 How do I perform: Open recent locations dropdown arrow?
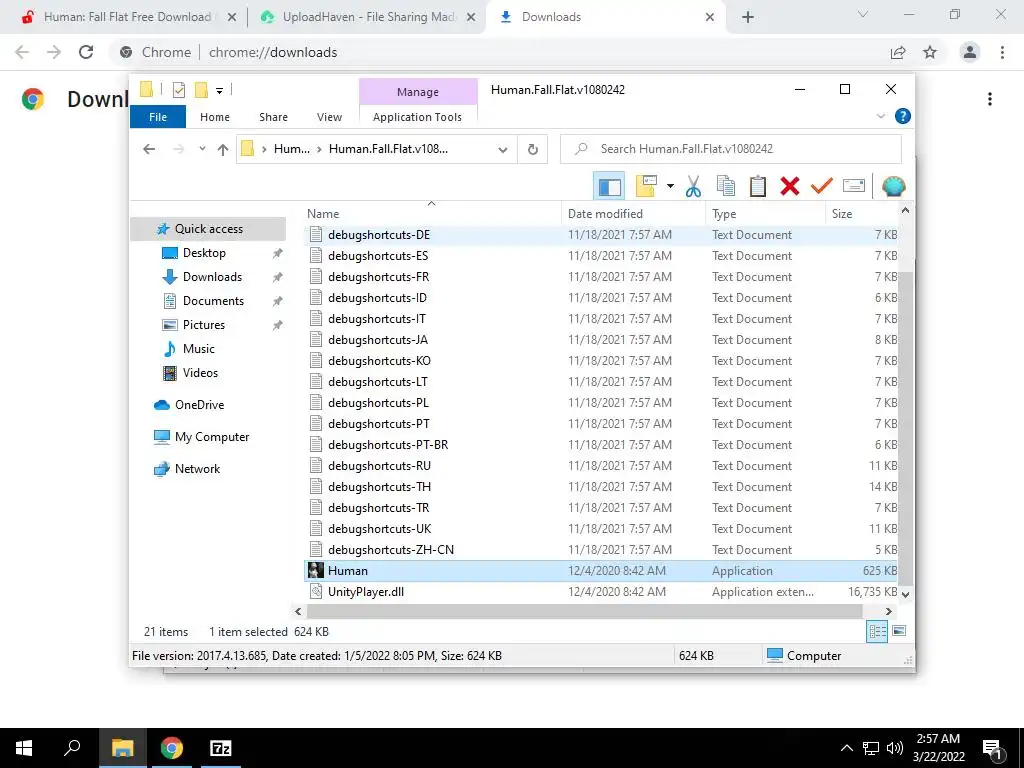[x=202, y=149]
